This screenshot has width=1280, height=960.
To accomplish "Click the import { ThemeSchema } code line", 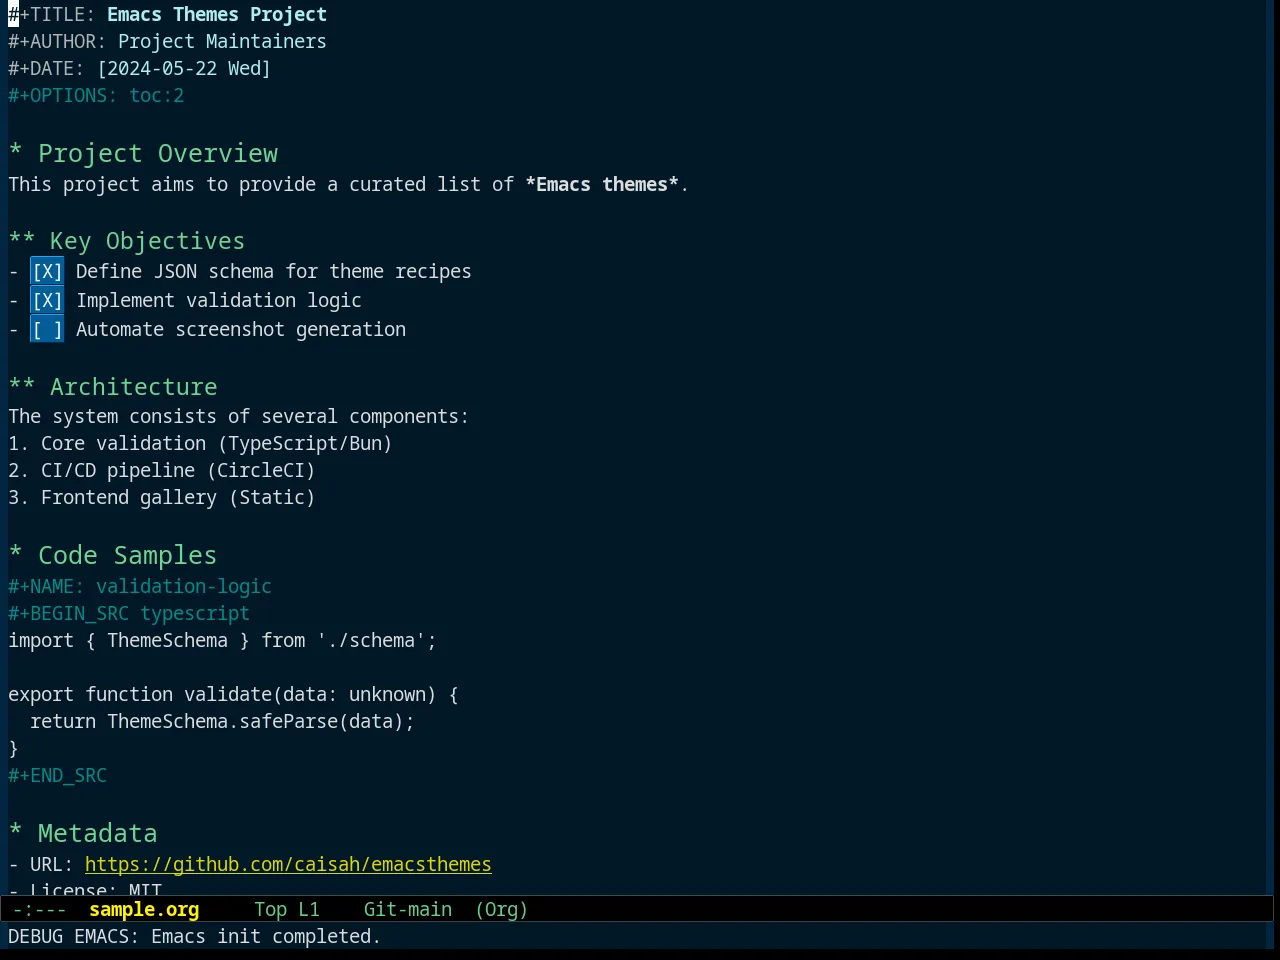I will point(223,640).
